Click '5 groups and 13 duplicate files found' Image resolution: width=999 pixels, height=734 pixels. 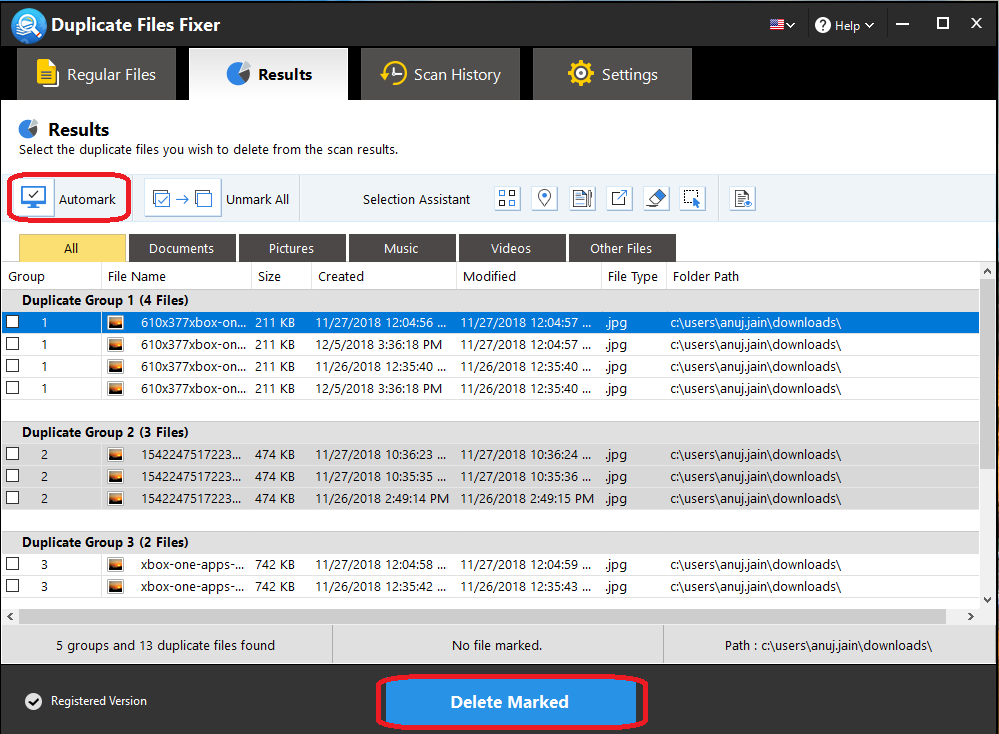pyautogui.click(x=166, y=645)
